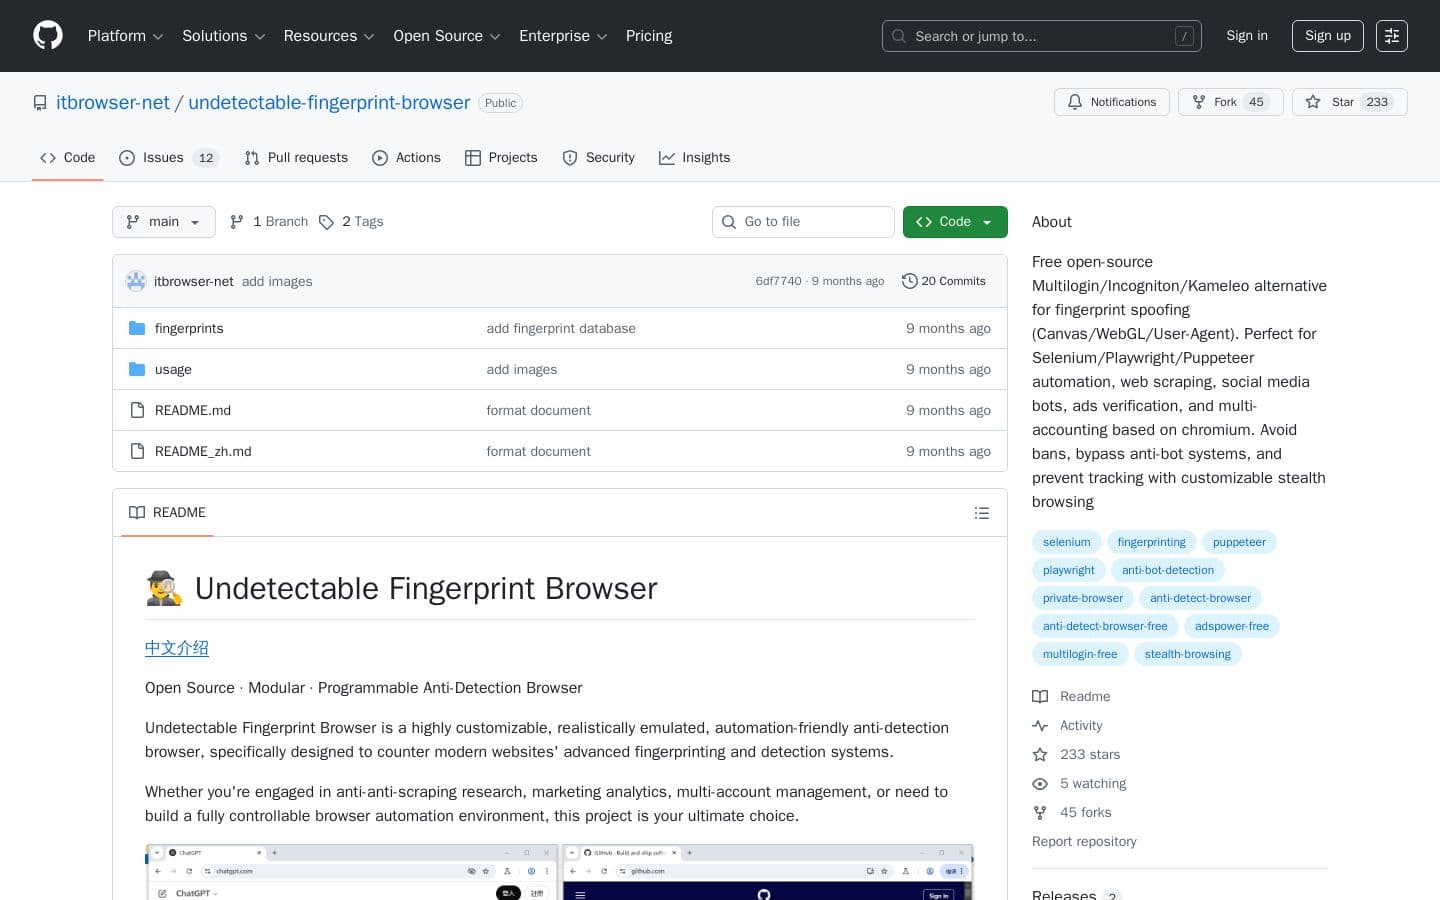The height and width of the screenshot is (900, 1440).
Task: Click the Sign up button
Action: [x=1327, y=36]
